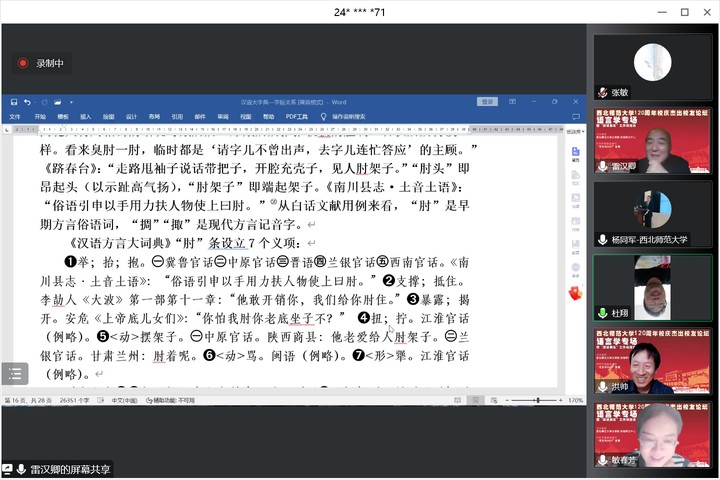Select 杨同军-西北师范大学 participant tile
The width and height of the screenshot is (720, 480).
click(x=652, y=214)
